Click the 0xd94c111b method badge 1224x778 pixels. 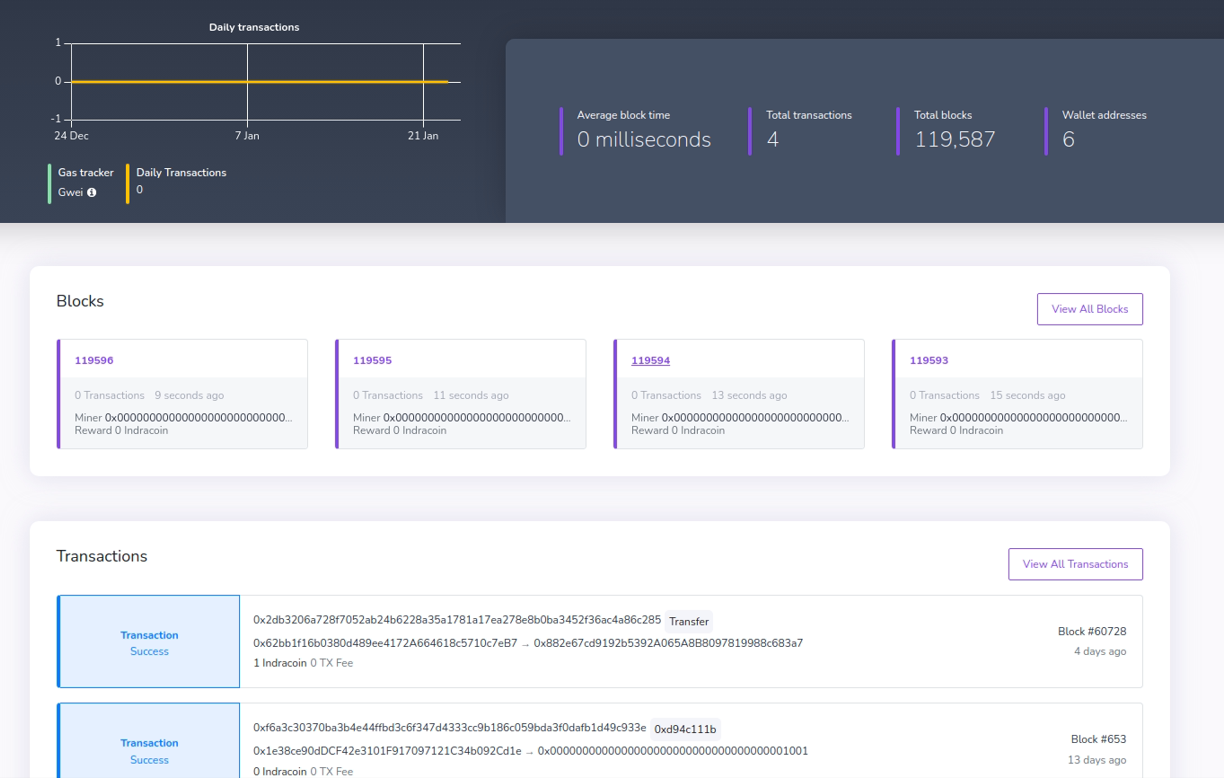(x=685, y=729)
